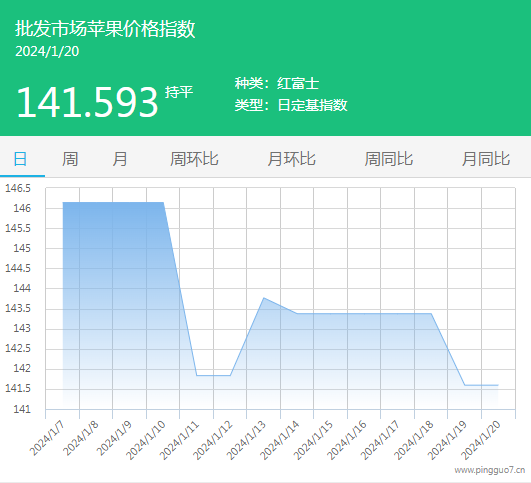Switch to the 周 weekly tab

pyautogui.click(x=70, y=159)
